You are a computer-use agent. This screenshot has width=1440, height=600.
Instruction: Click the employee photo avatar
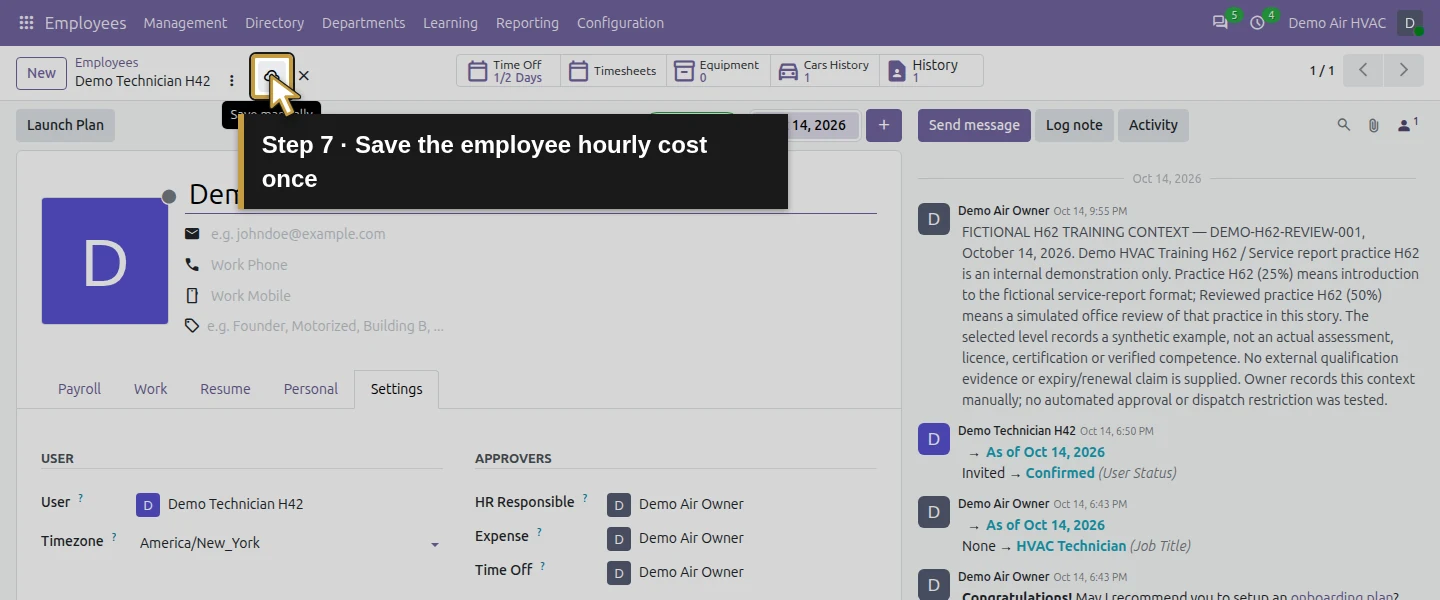(105, 261)
